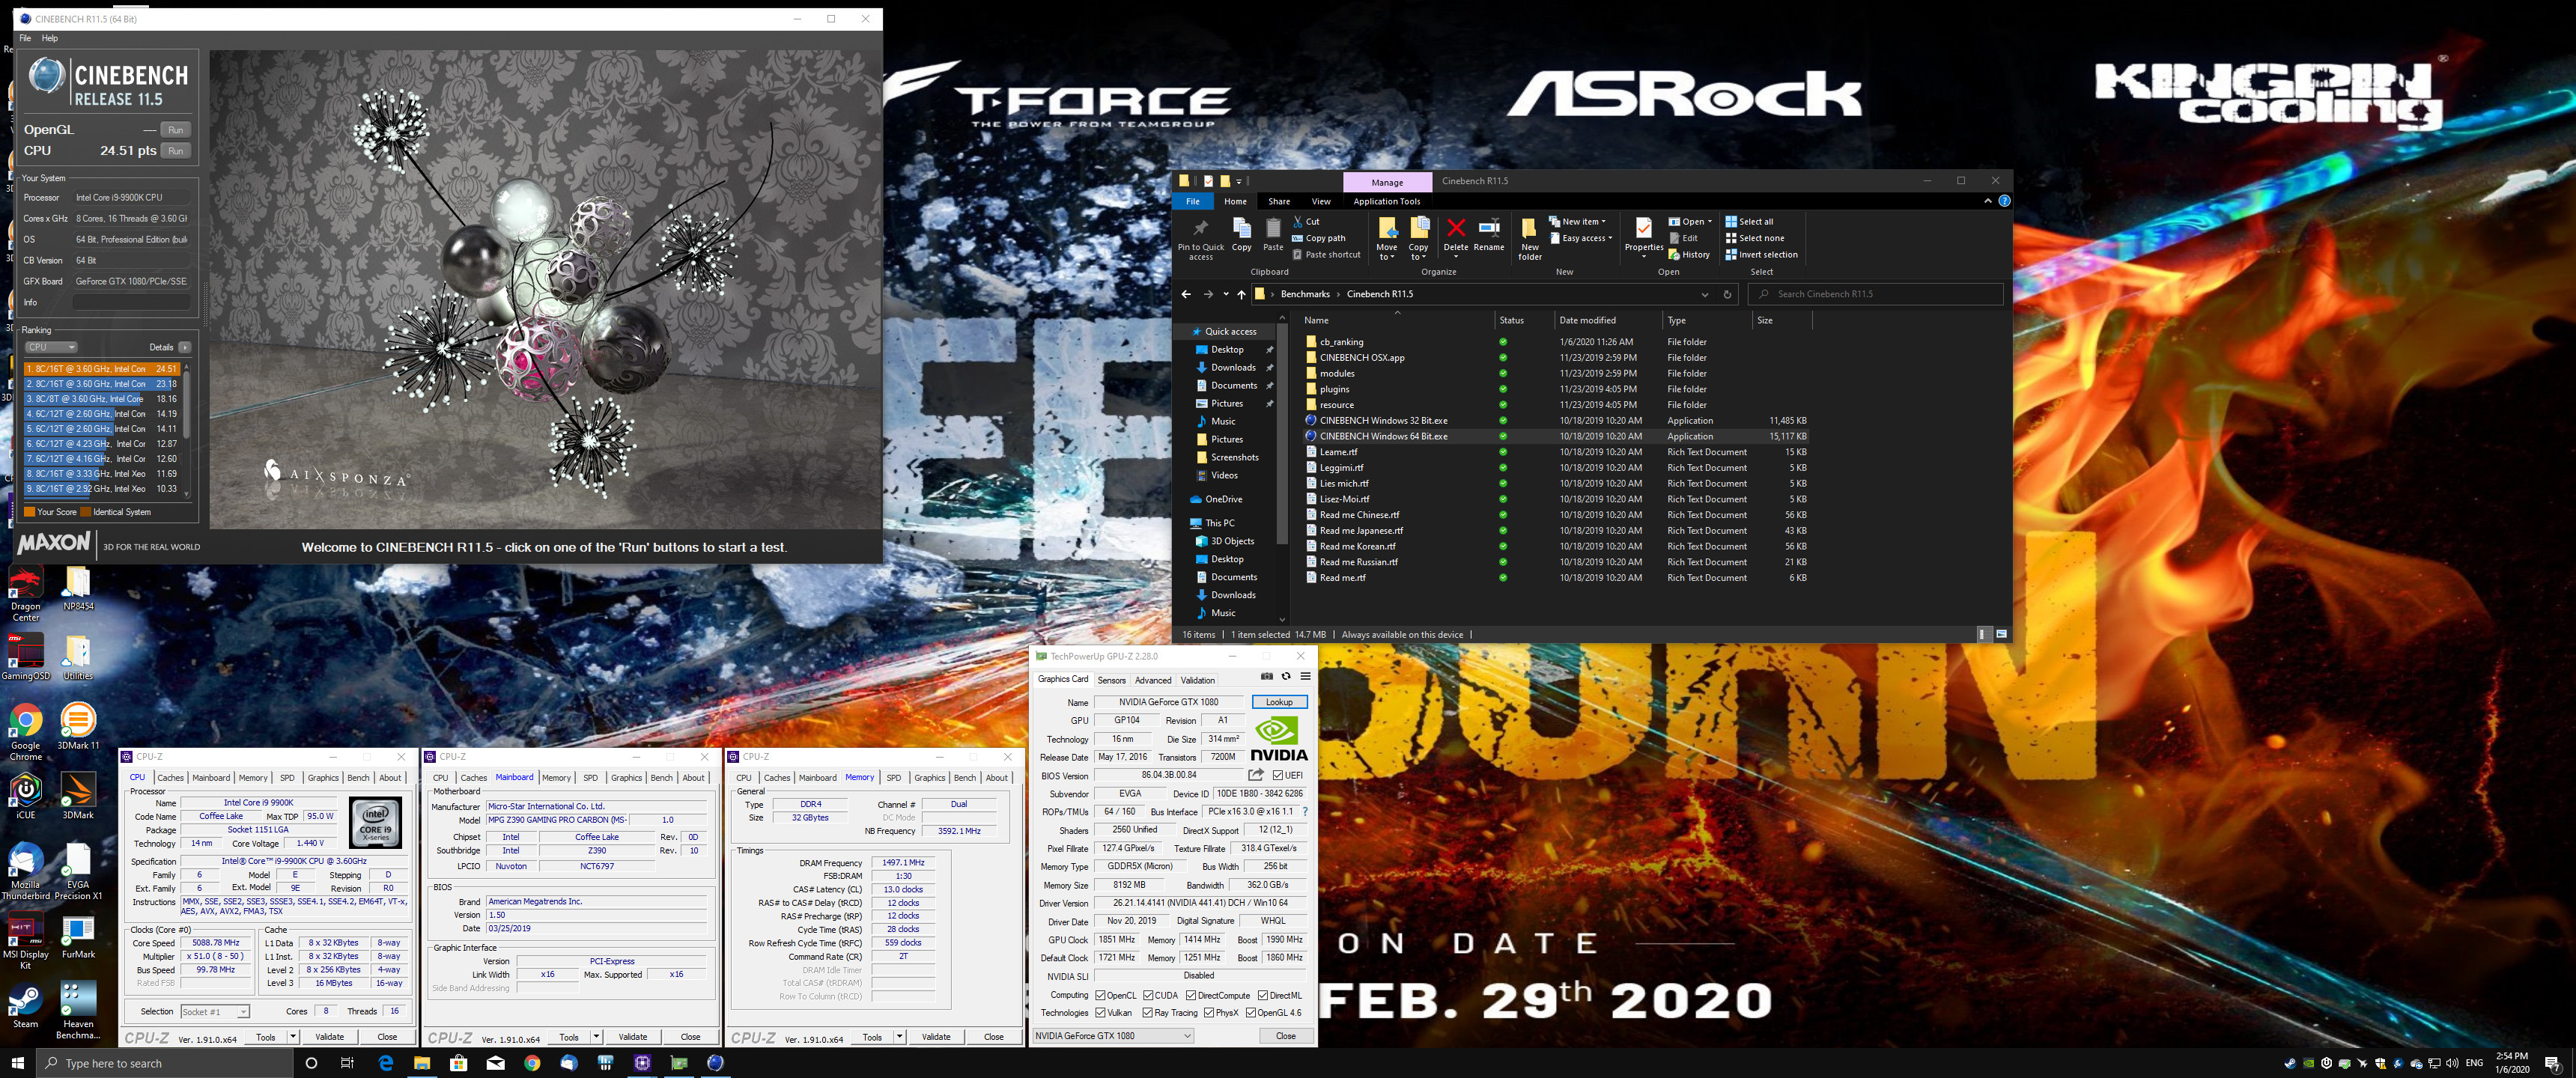
Task: Click BIOS Version share/export icon in GPU-Z
Action: pyautogui.click(x=1256, y=775)
